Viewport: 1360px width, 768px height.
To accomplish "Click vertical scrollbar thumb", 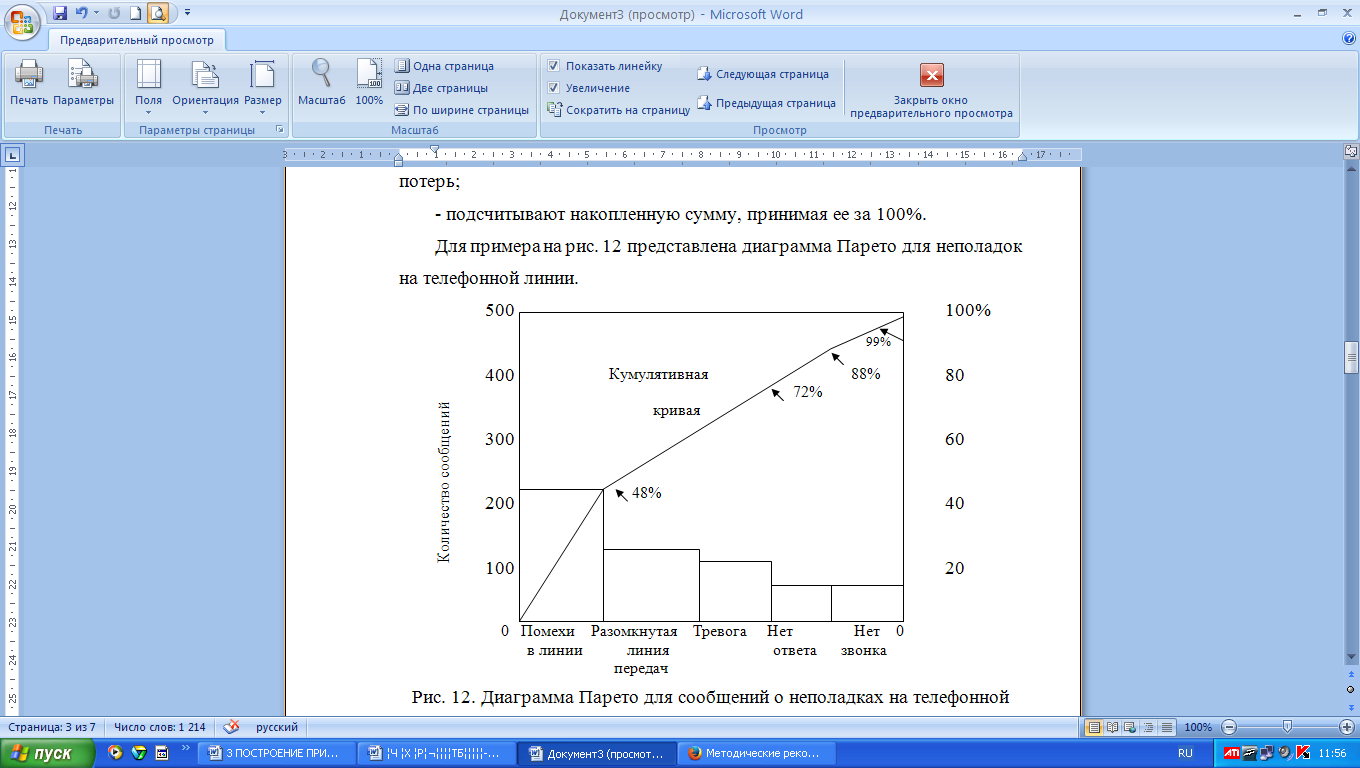I will click(1351, 356).
